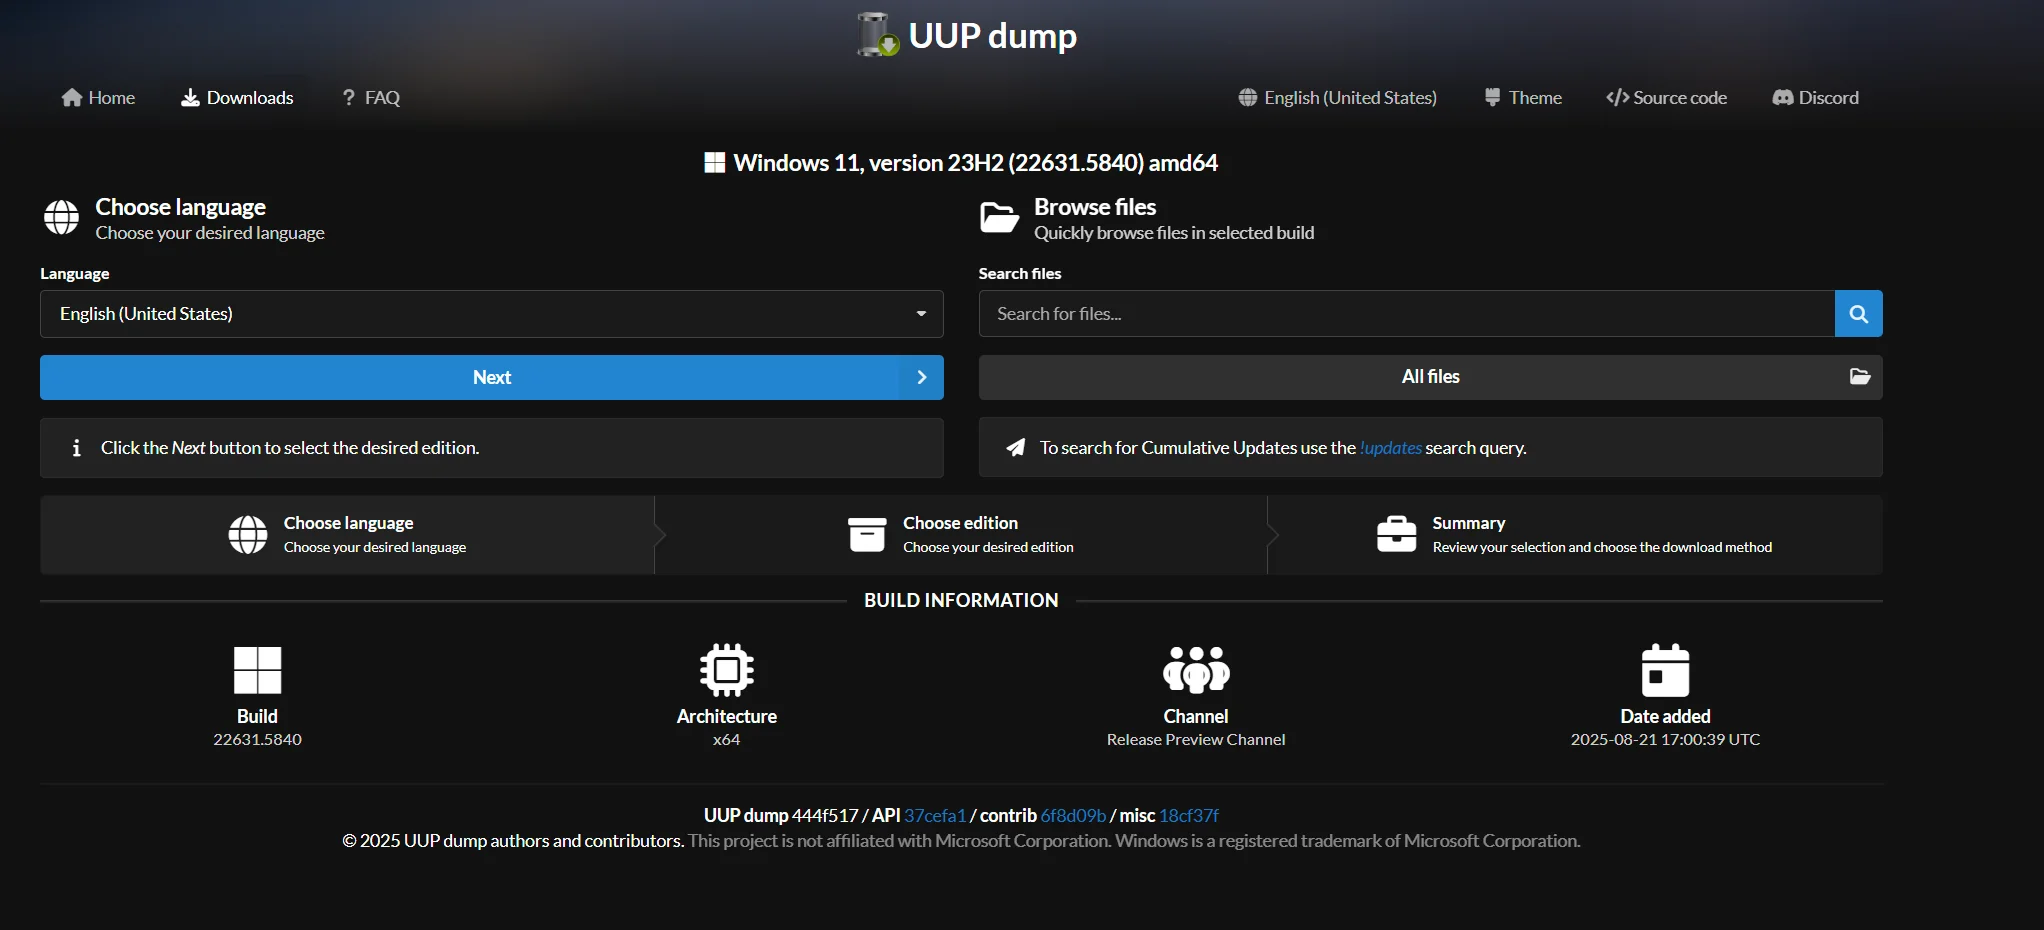Click the blue Next button
The width and height of the screenshot is (2044, 930).
point(492,377)
